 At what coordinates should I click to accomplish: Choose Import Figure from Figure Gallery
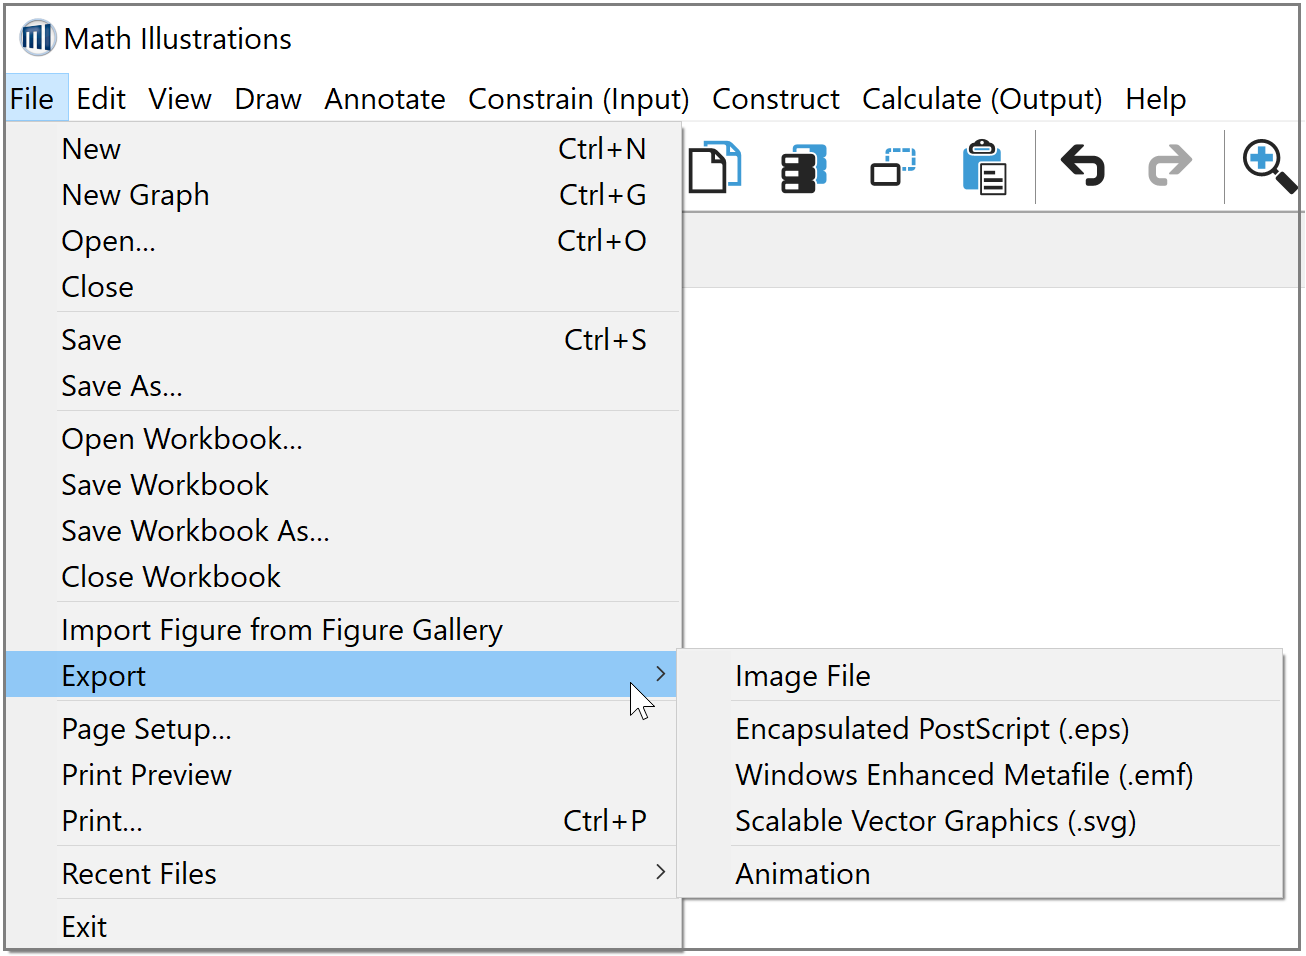tap(281, 630)
